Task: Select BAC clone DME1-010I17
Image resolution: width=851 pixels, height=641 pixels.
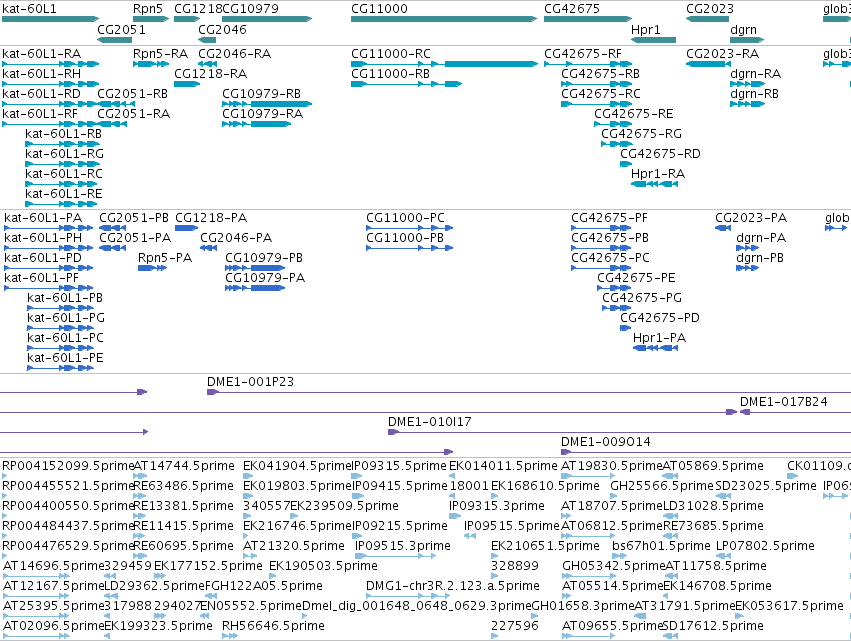Action: (619, 432)
